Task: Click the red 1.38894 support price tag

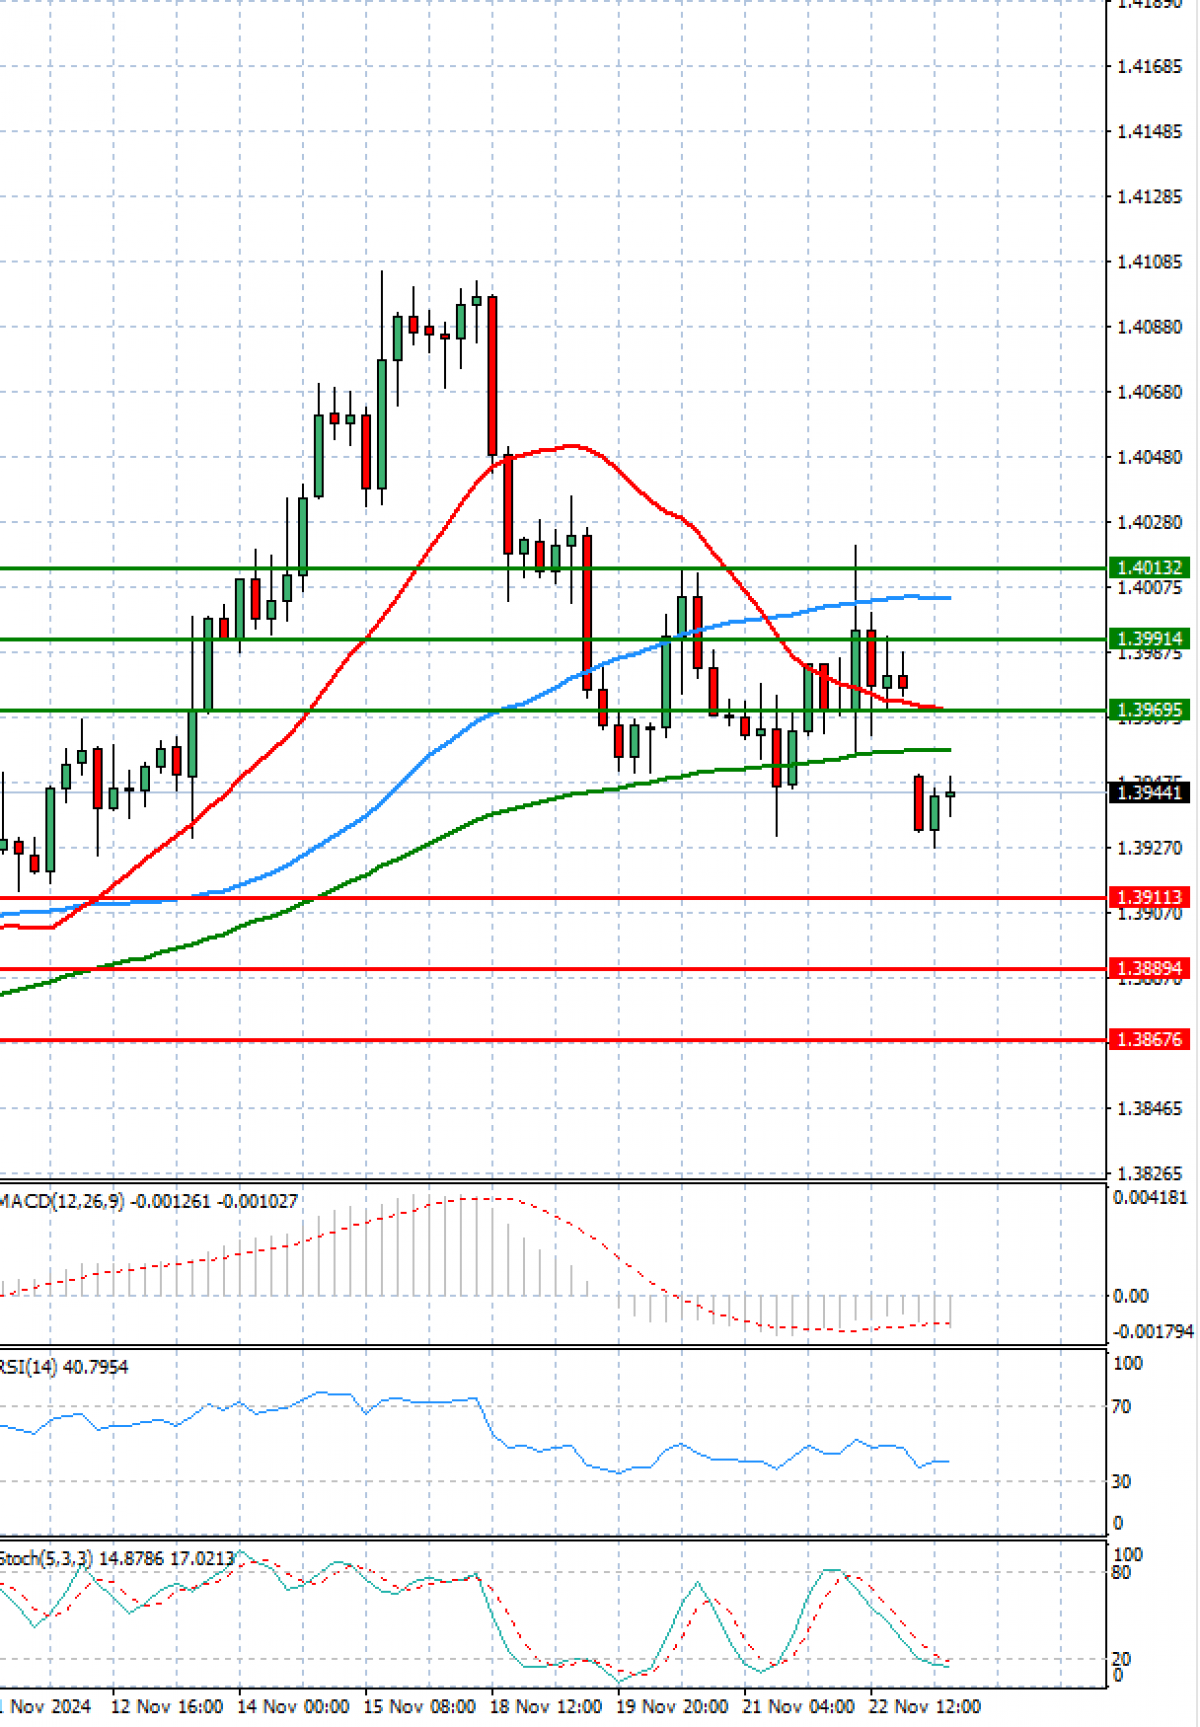Action: tap(1149, 969)
